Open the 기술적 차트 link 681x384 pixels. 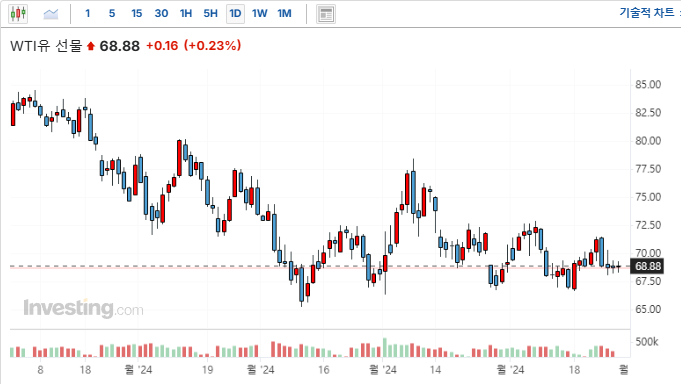click(x=647, y=13)
